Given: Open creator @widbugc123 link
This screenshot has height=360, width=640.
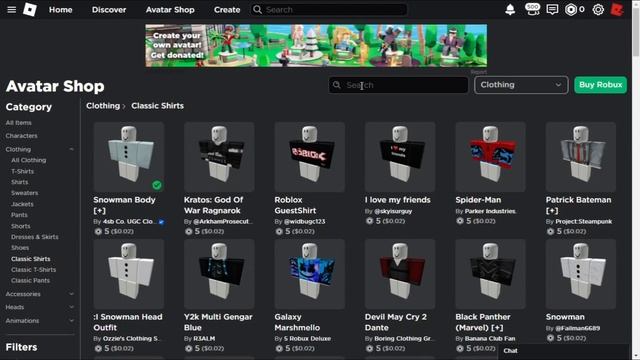Looking at the screenshot, I should click(x=304, y=222).
